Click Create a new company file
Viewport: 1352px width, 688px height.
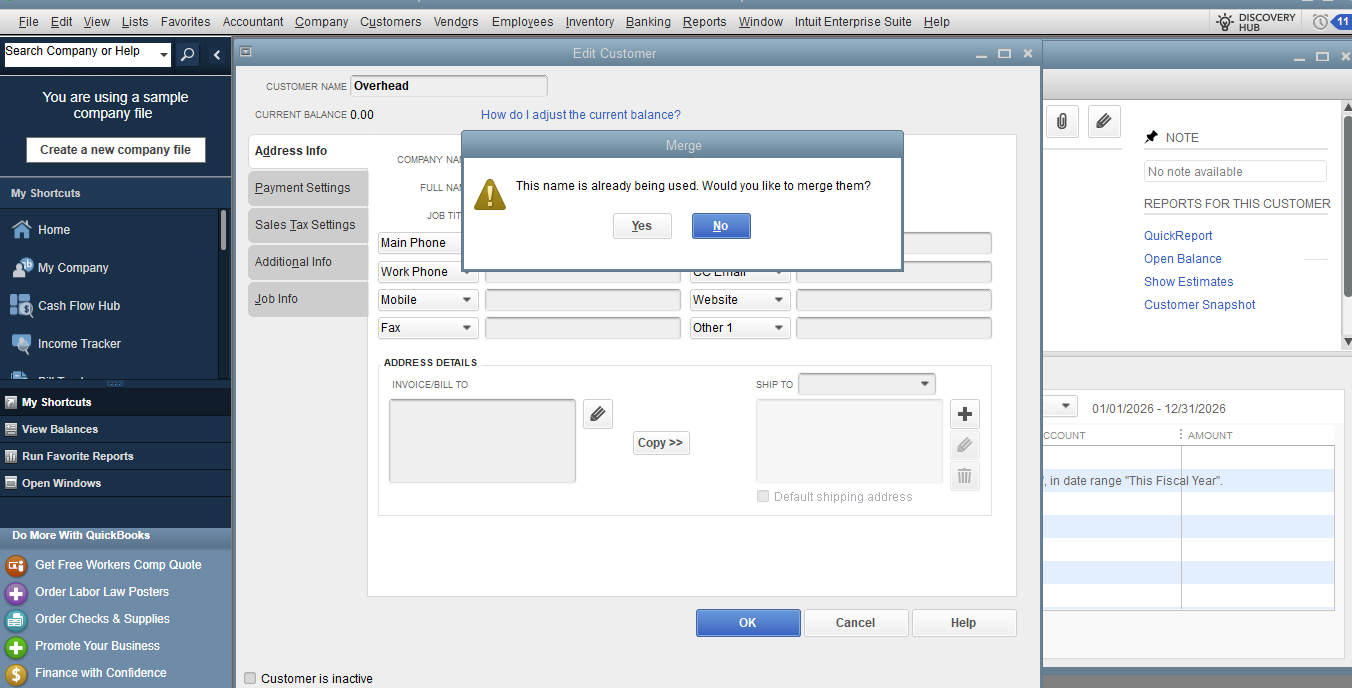[x=116, y=150]
